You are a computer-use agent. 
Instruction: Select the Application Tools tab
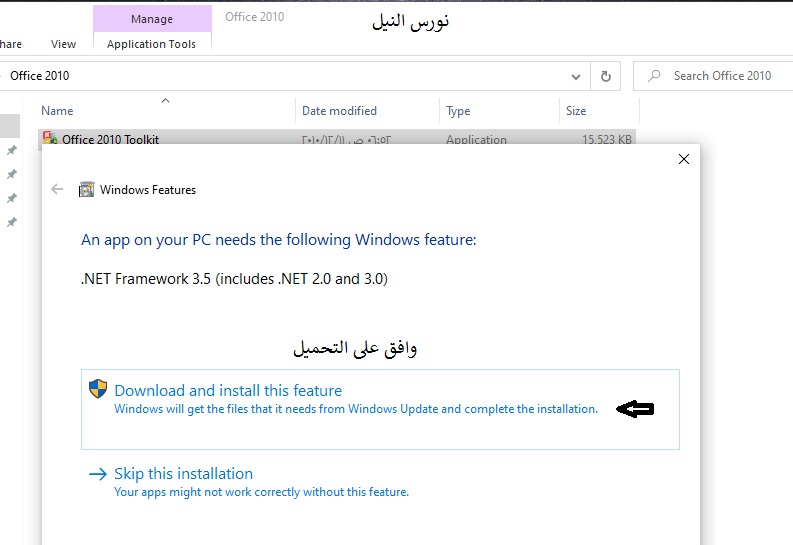(x=151, y=44)
